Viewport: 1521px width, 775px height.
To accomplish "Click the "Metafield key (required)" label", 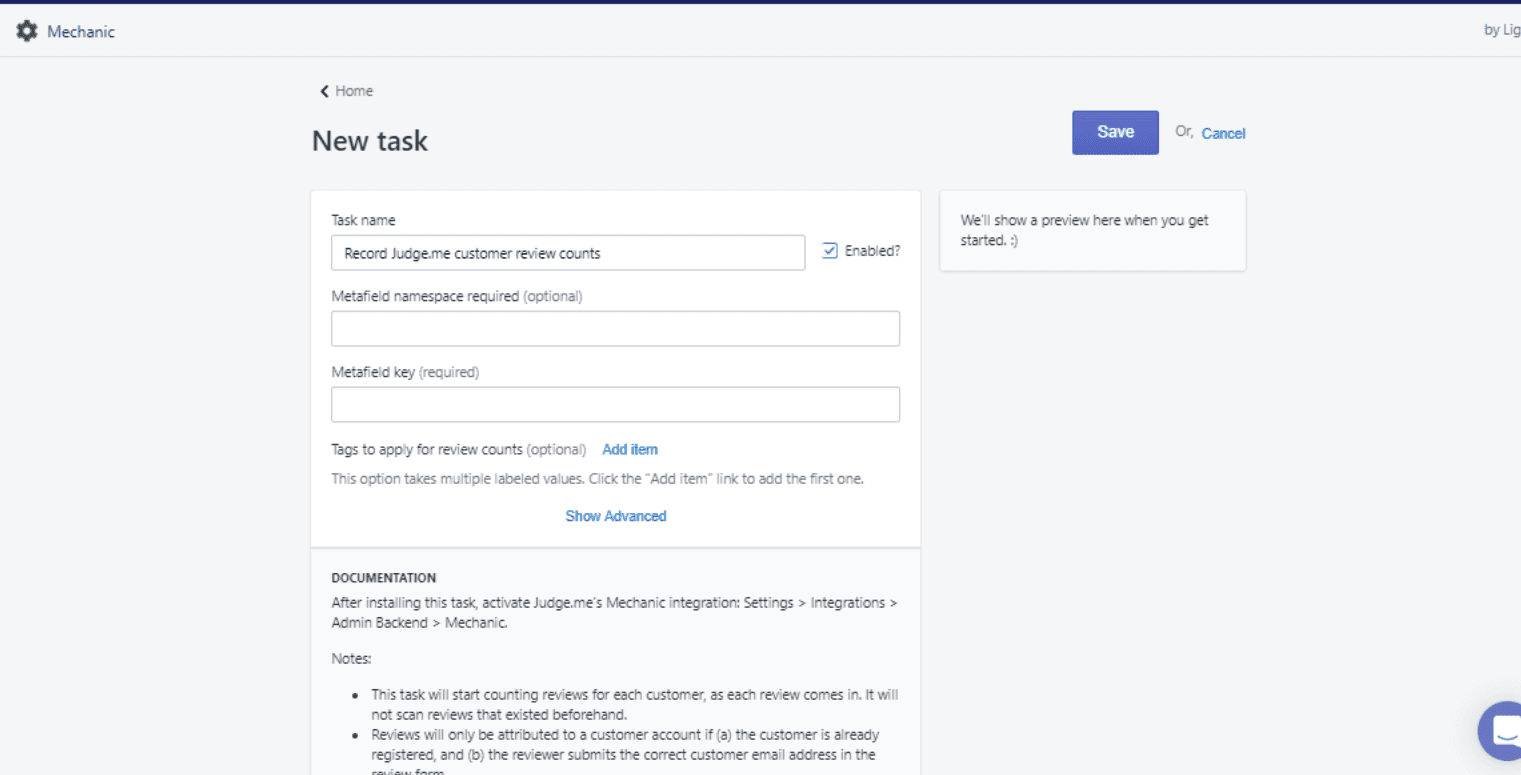I will tap(405, 372).
